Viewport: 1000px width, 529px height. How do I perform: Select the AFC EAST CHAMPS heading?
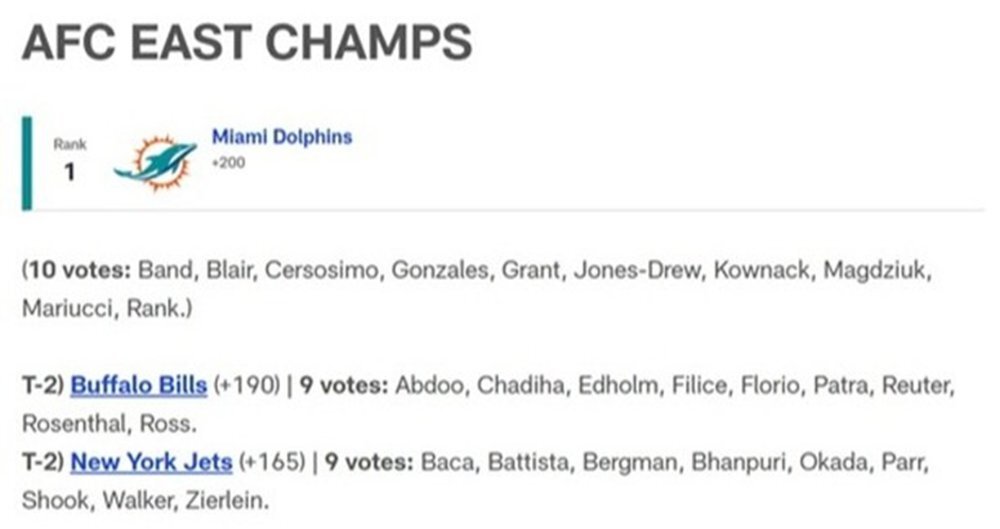coord(247,42)
